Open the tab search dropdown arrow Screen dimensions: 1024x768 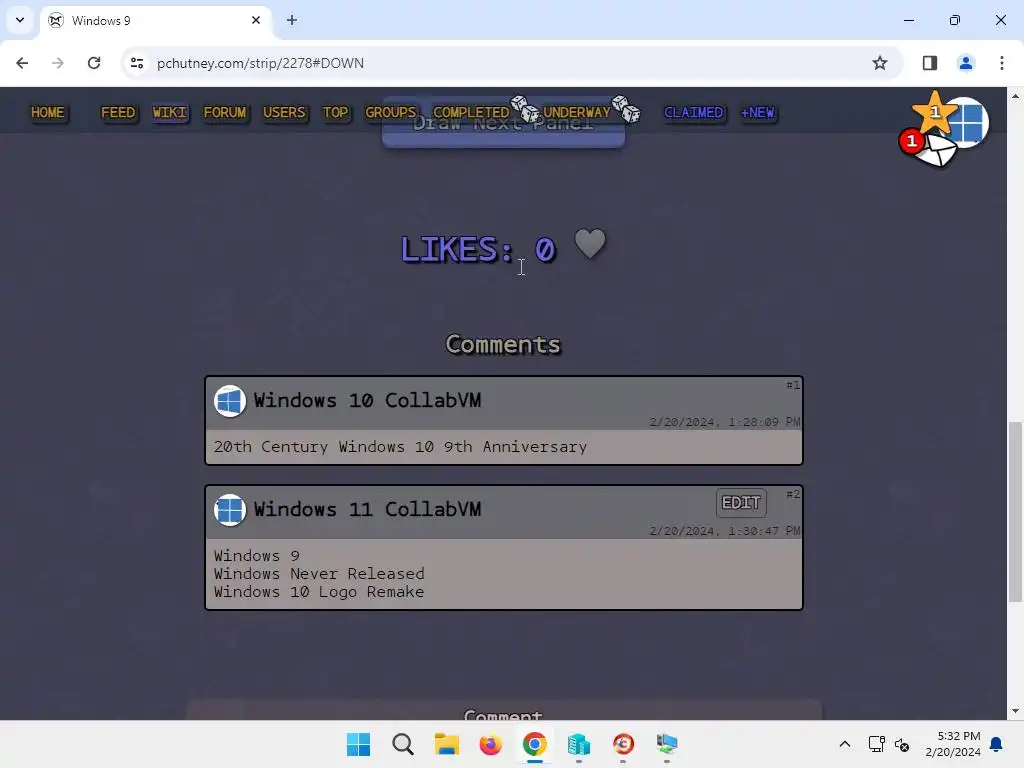click(20, 20)
